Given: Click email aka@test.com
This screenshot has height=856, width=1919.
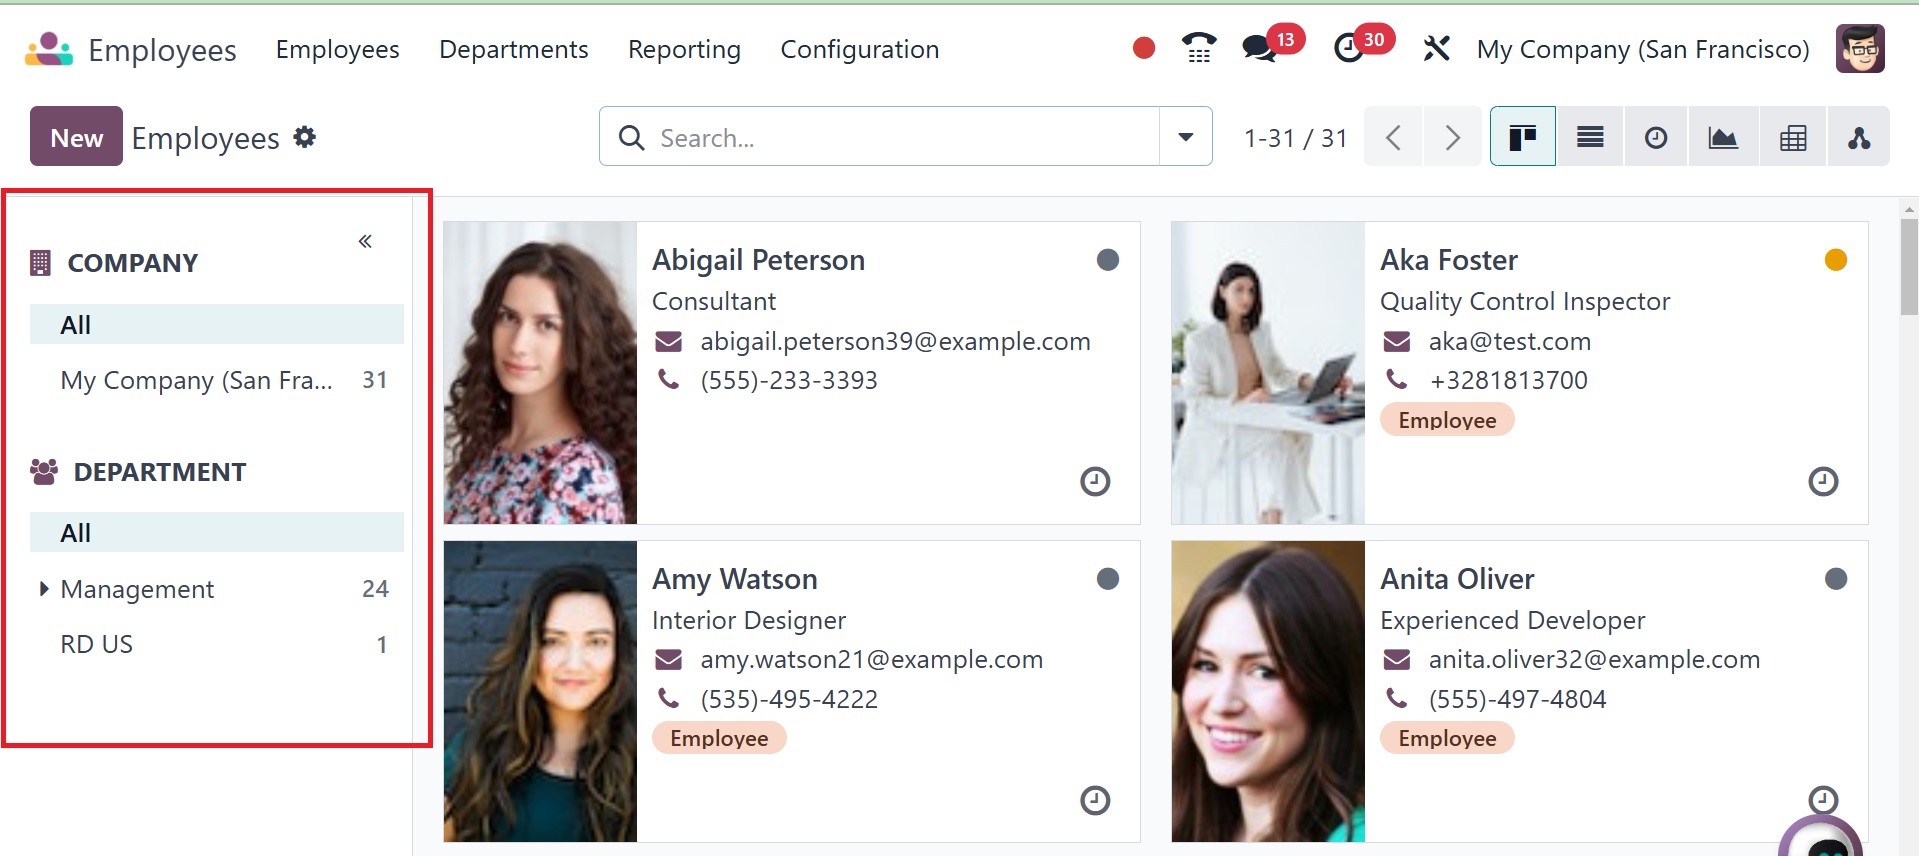Looking at the screenshot, I should [x=1509, y=342].
